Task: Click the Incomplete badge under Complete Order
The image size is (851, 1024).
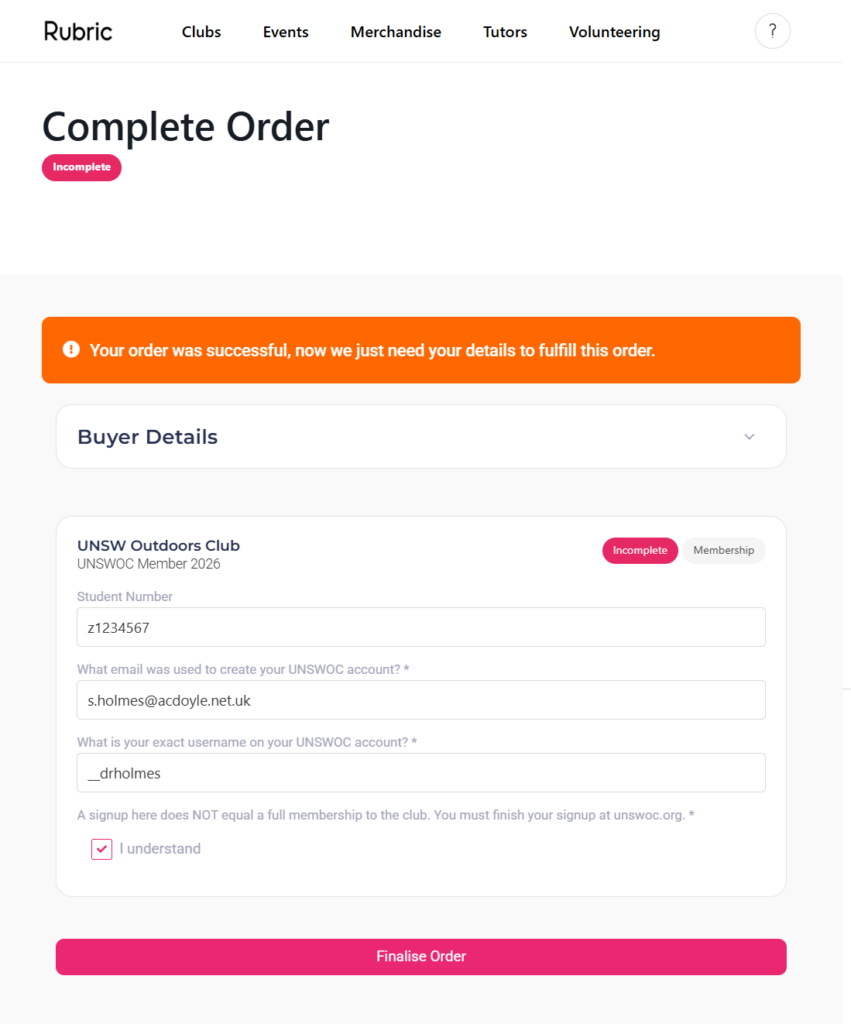Action: [x=81, y=167]
